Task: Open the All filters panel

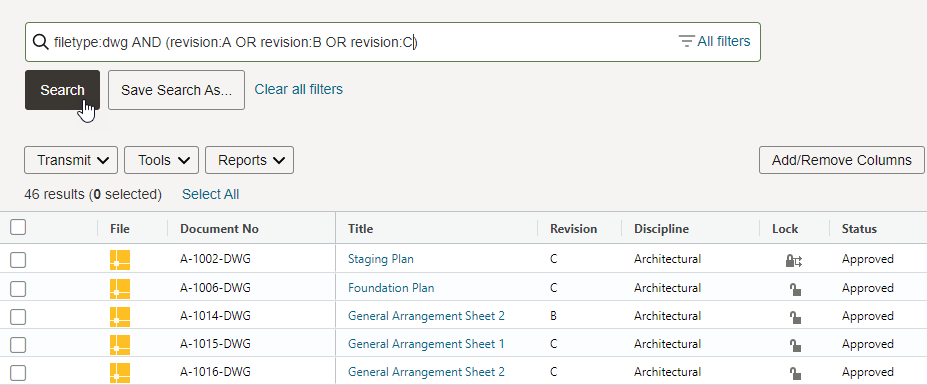Action: tap(715, 41)
